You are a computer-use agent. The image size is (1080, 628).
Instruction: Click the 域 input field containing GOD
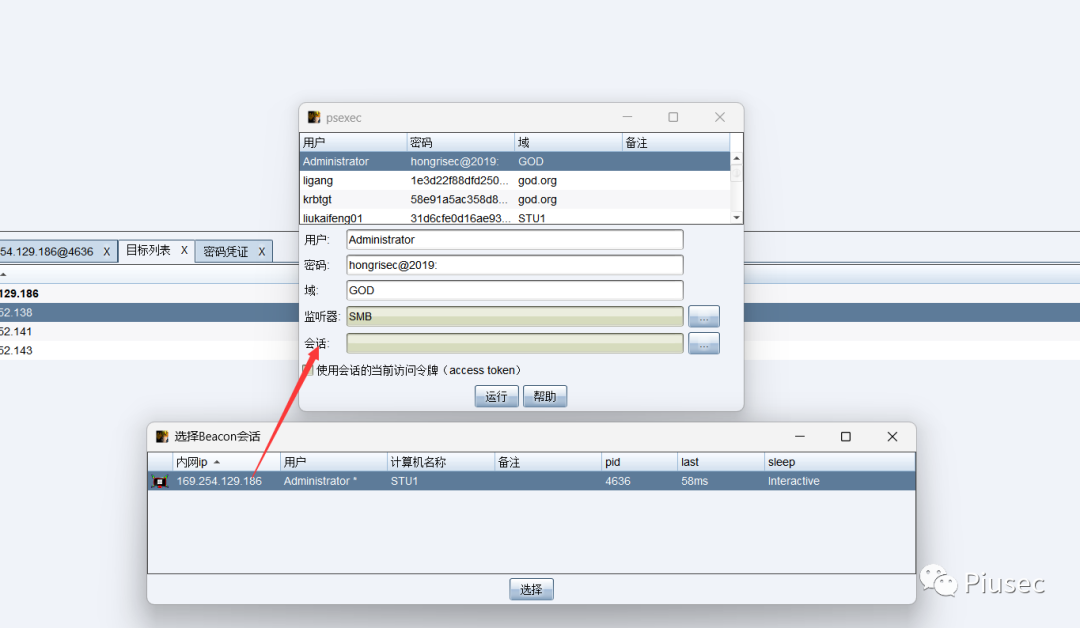point(515,291)
